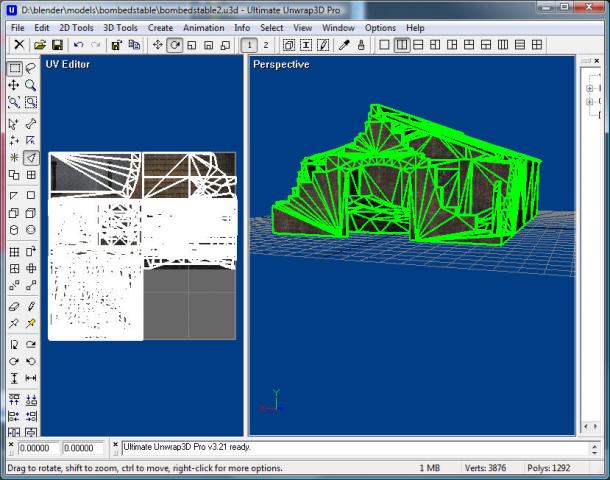Choose the lasso selection tool
Screen dimensions: 610x480
coord(31,68)
